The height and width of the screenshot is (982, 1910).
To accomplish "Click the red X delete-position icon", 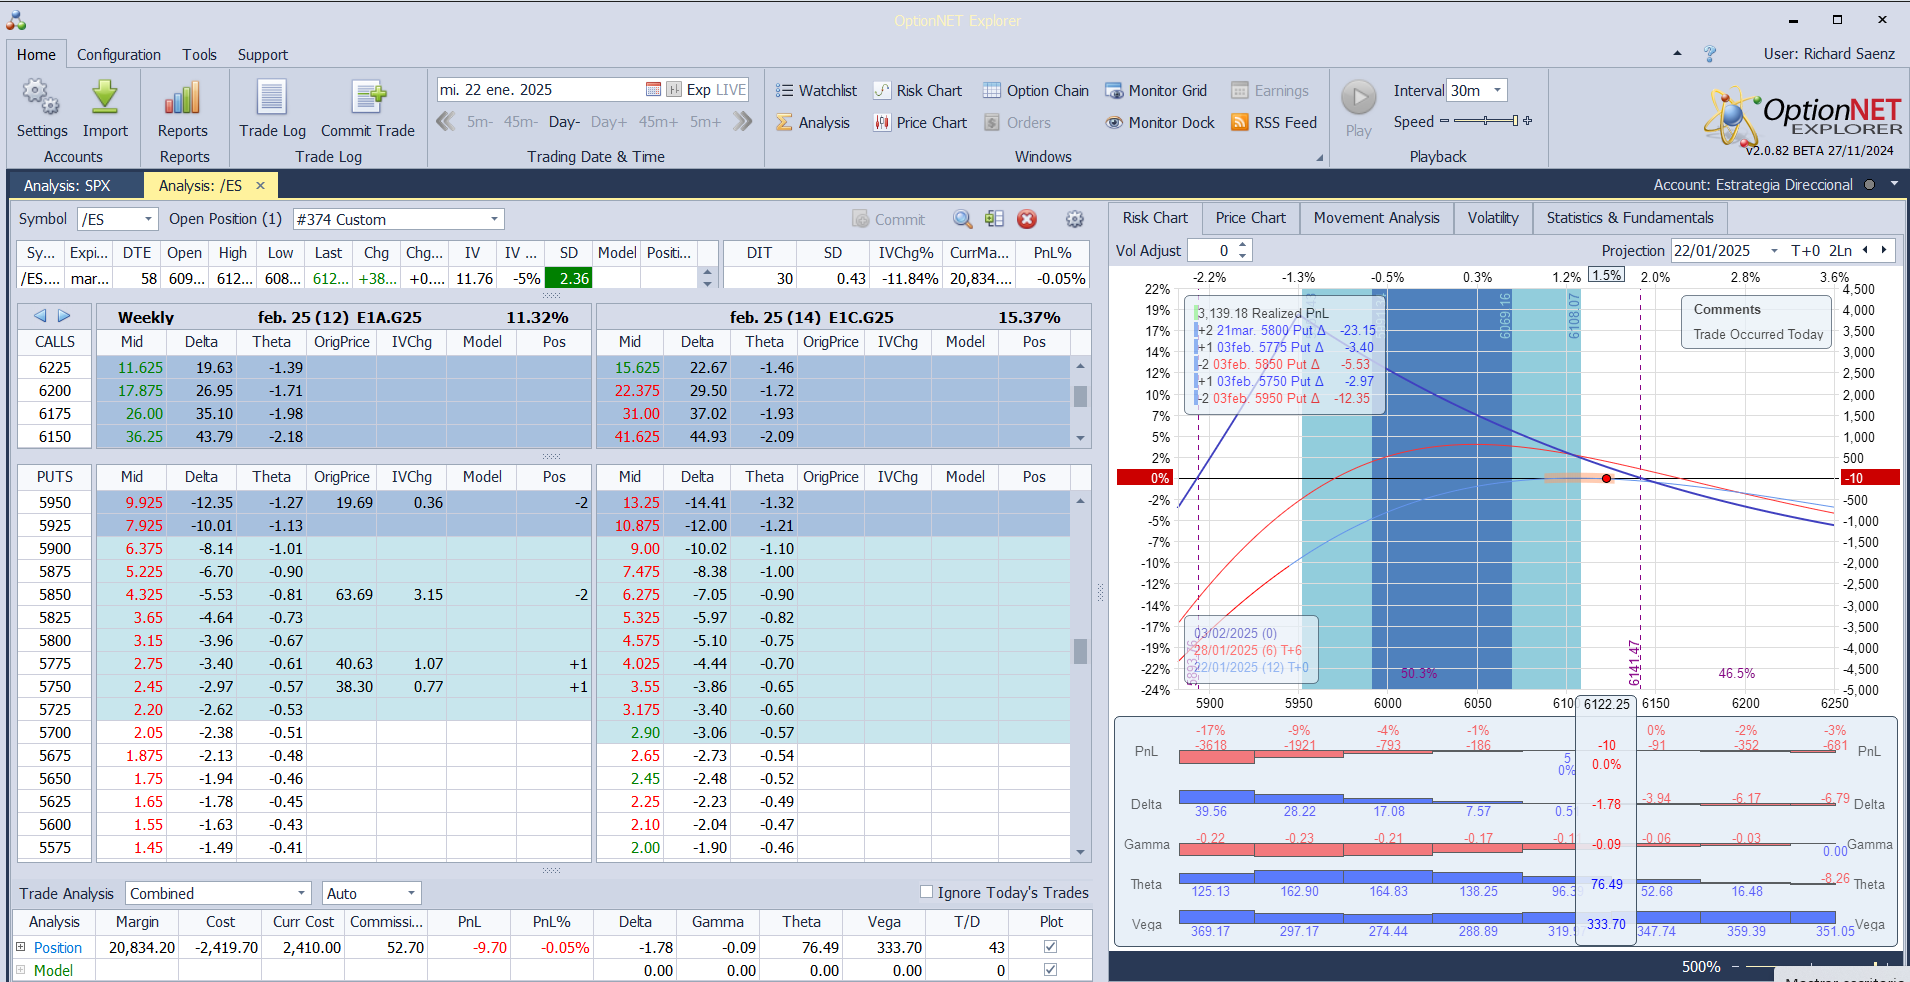I will pos(1027,219).
